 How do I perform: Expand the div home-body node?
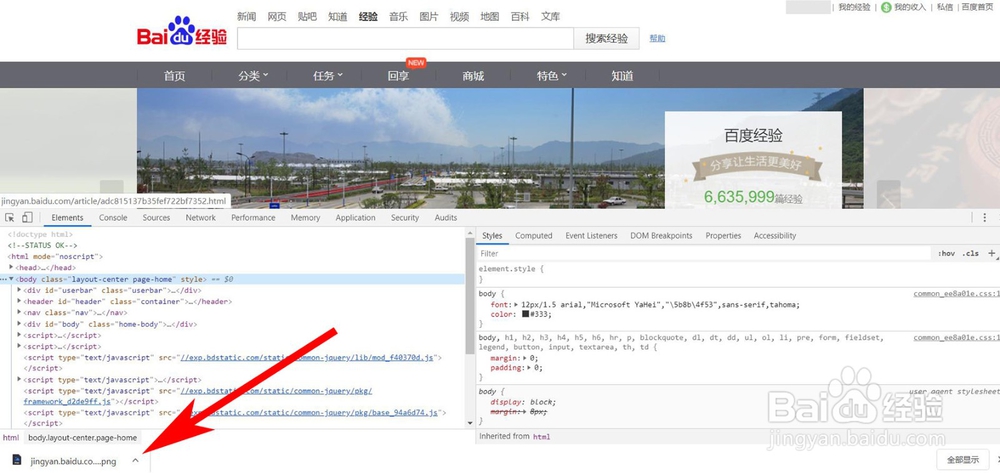[19, 324]
